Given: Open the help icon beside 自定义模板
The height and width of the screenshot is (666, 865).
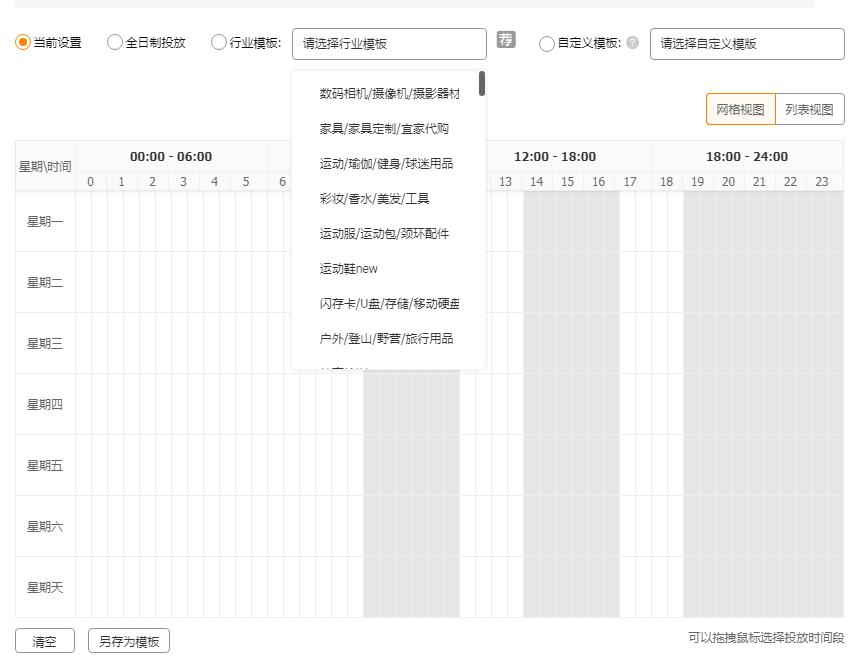Looking at the screenshot, I should coord(632,43).
